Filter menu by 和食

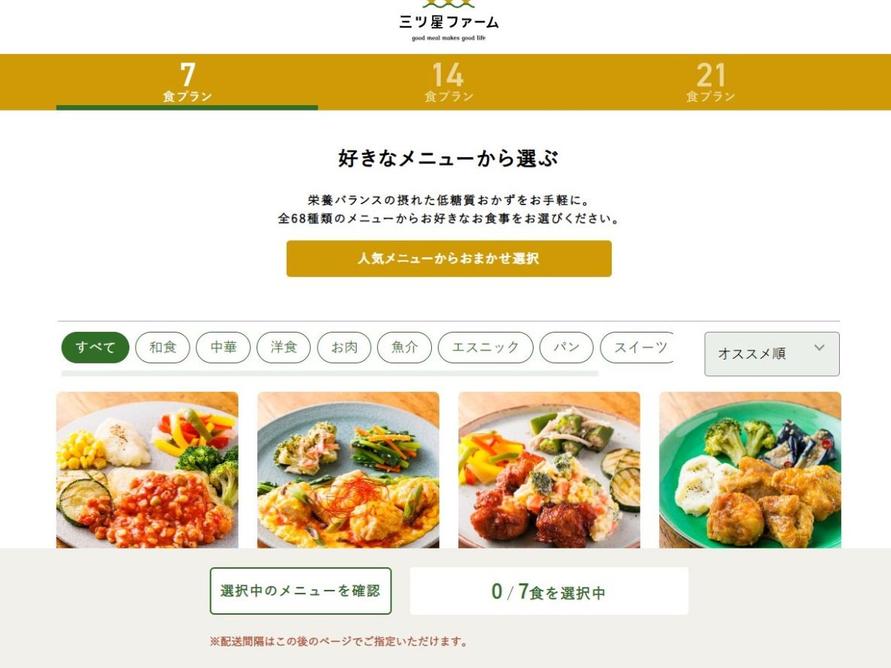pyautogui.click(x=163, y=347)
